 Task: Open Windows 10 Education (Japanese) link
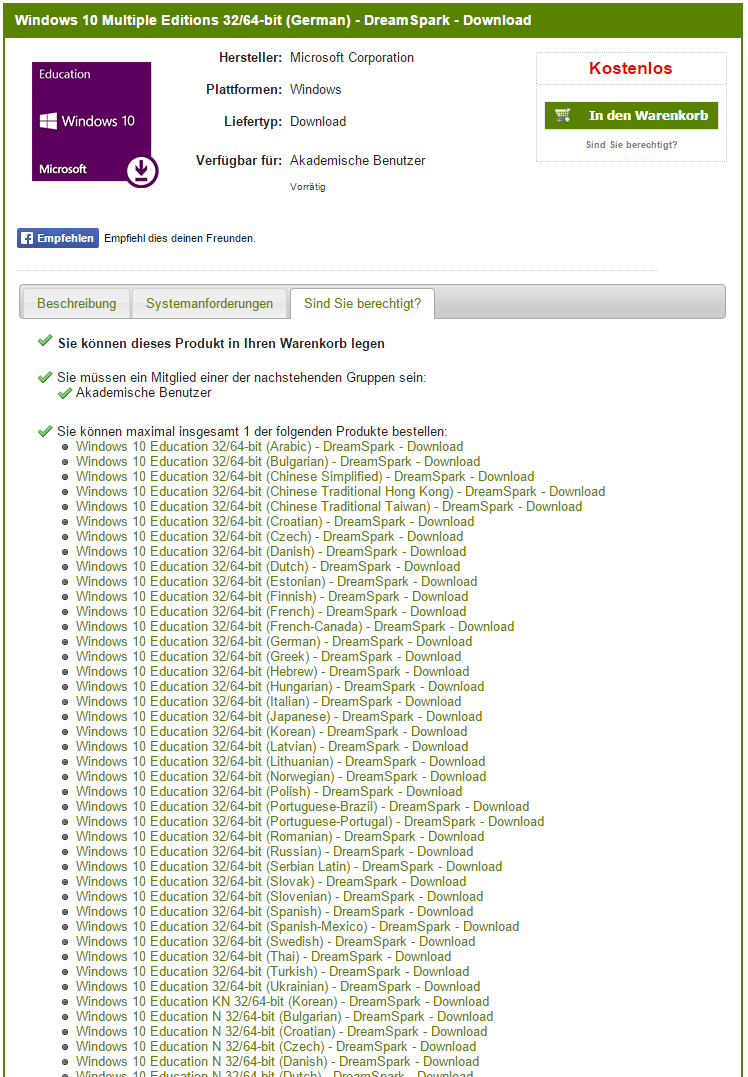(x=279, y=716)
